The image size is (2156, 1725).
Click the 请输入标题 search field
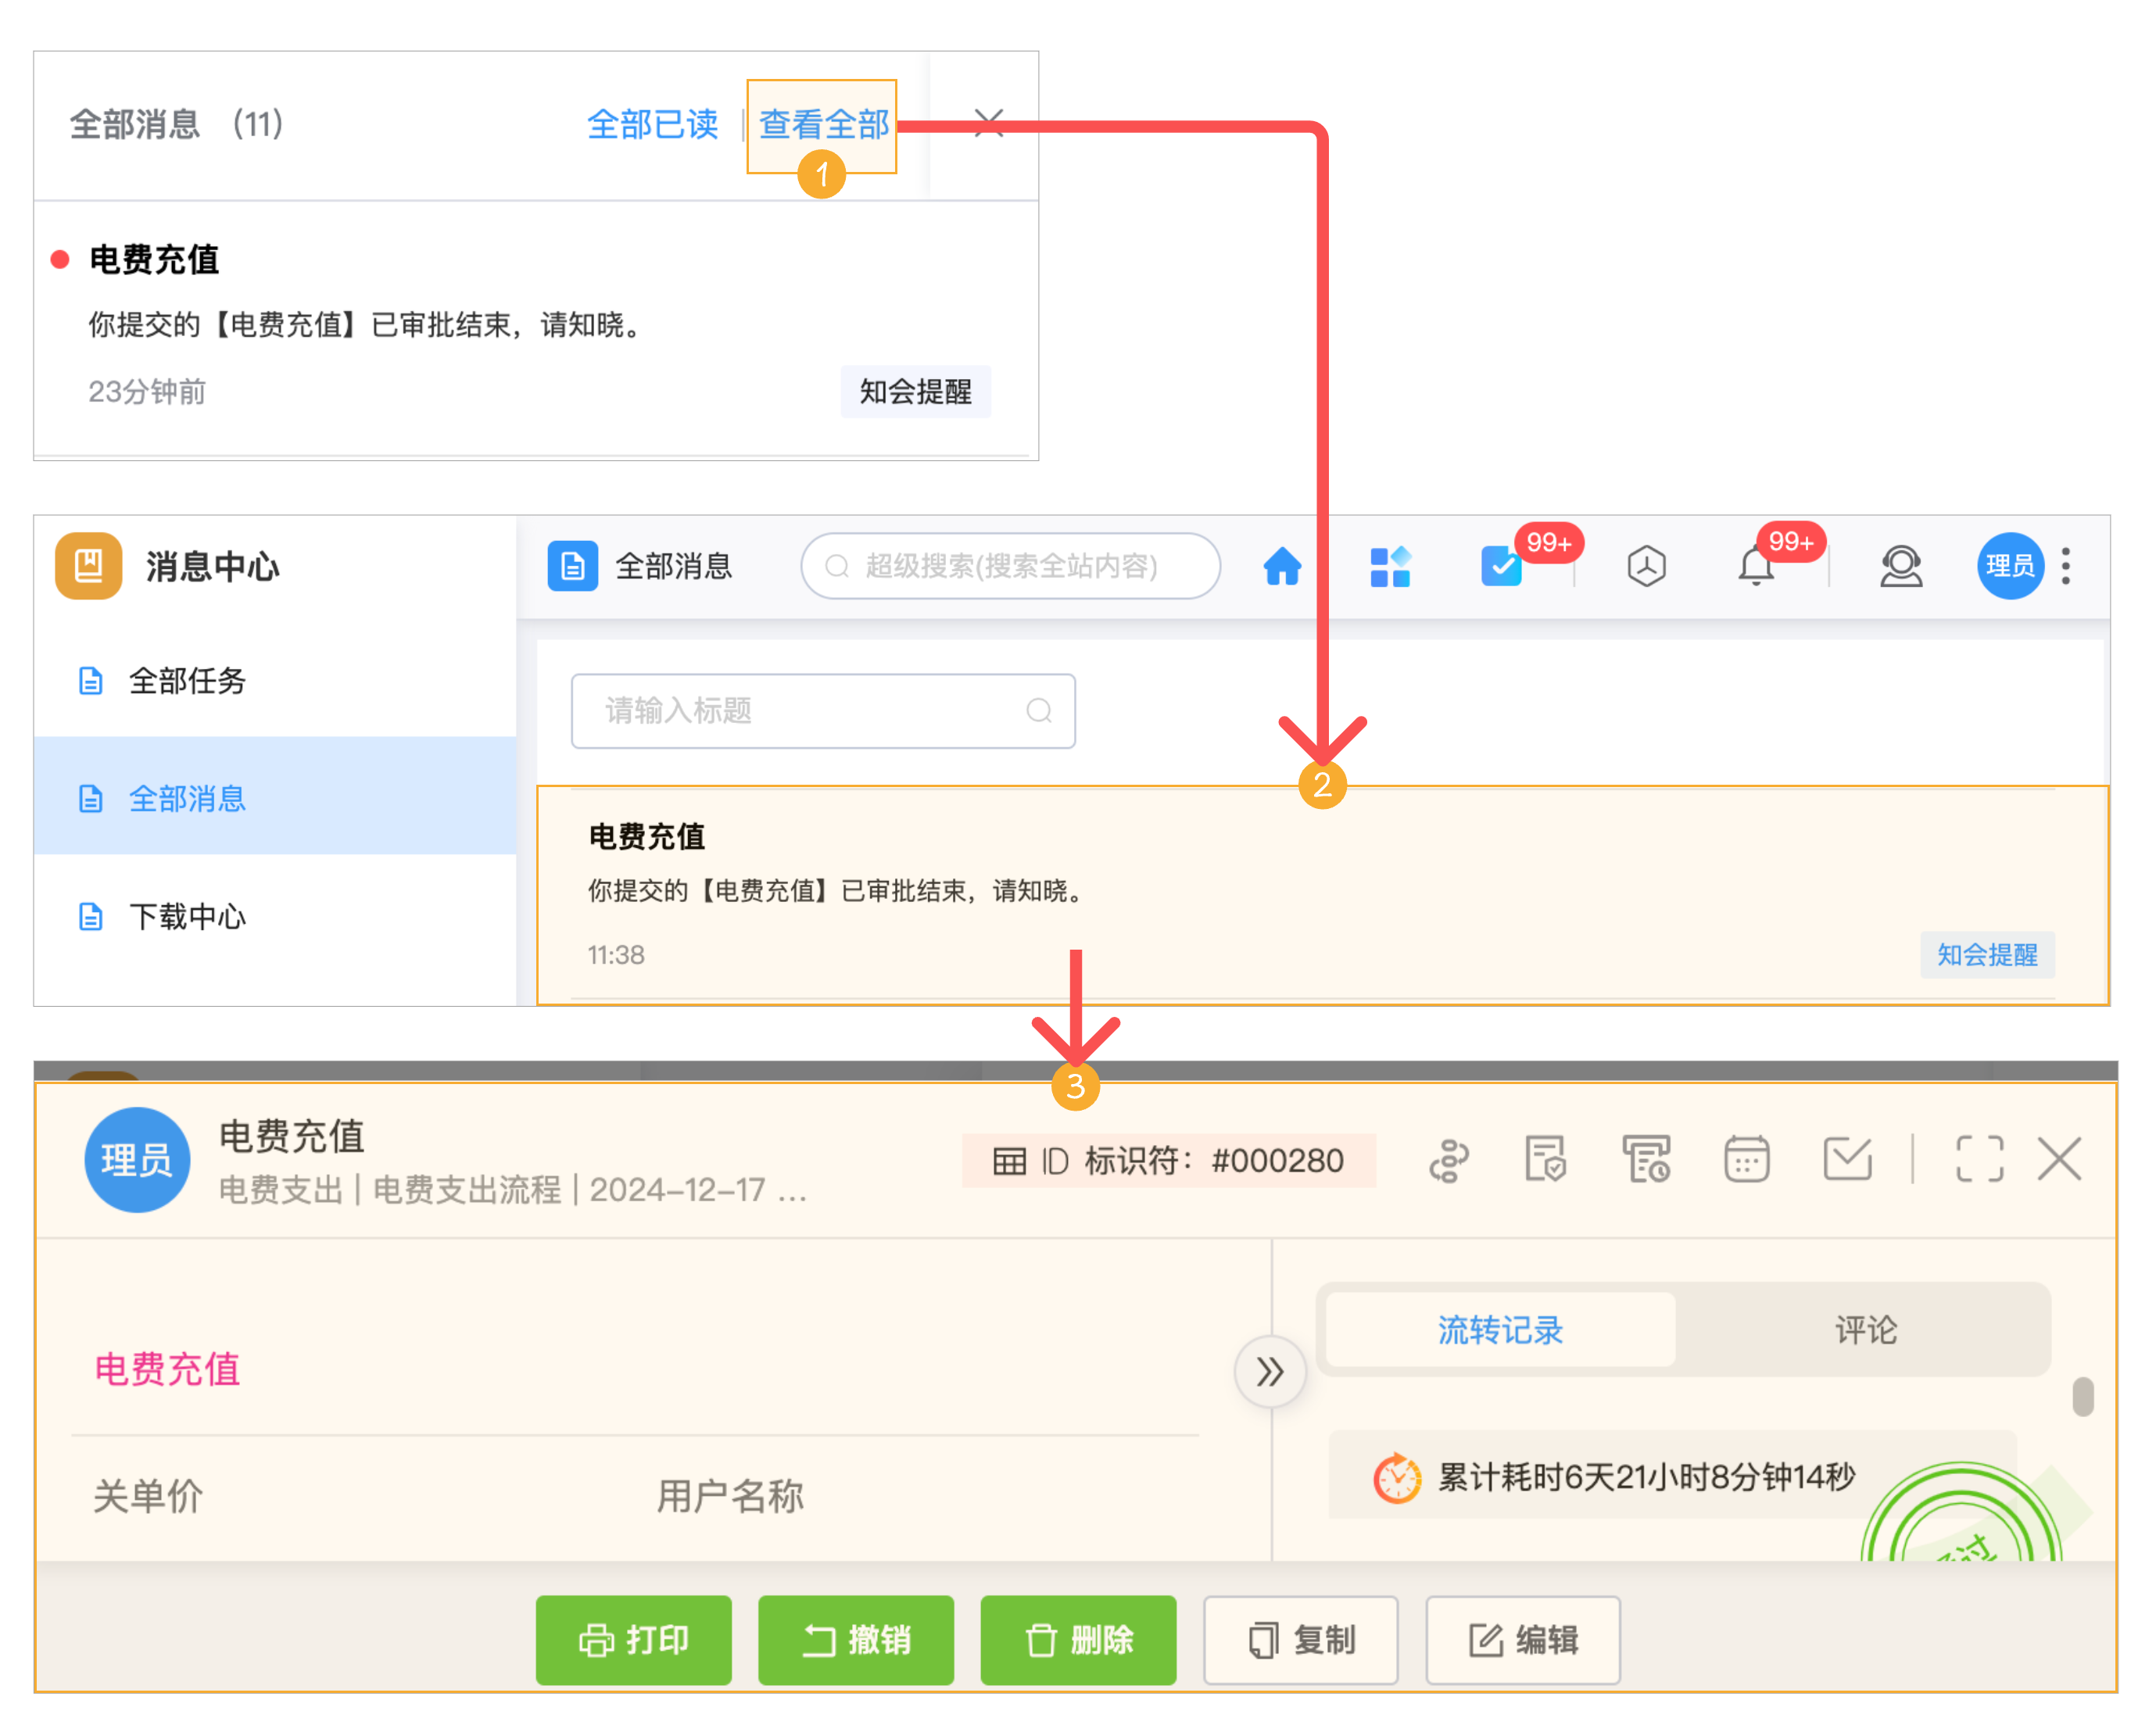810,711
